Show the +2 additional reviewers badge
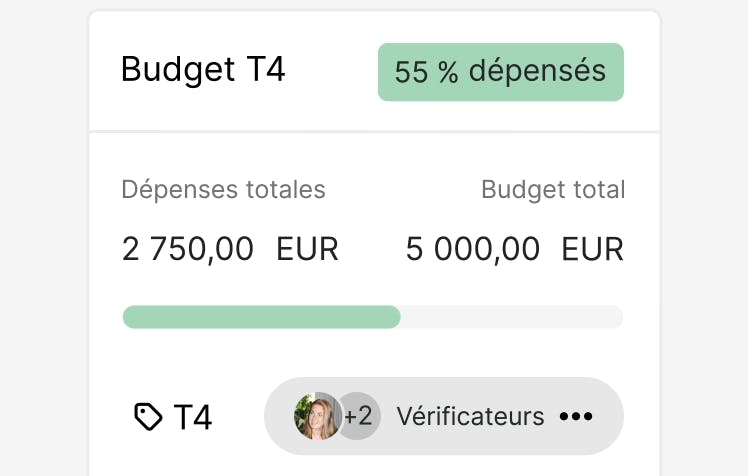This screenshot has width=748, height=476. (x=358, y=416)
